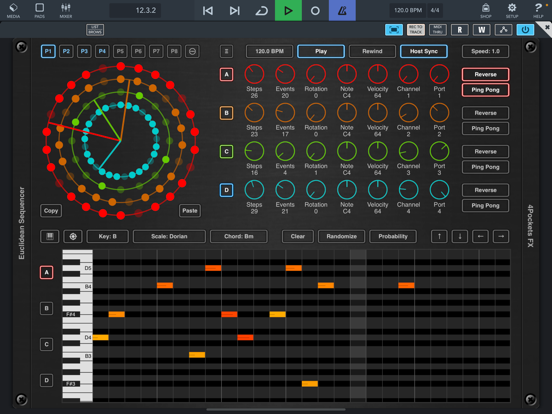The image size is (552, 414).
Task: Click the Randomize button
Action: [x=341, y=236]
